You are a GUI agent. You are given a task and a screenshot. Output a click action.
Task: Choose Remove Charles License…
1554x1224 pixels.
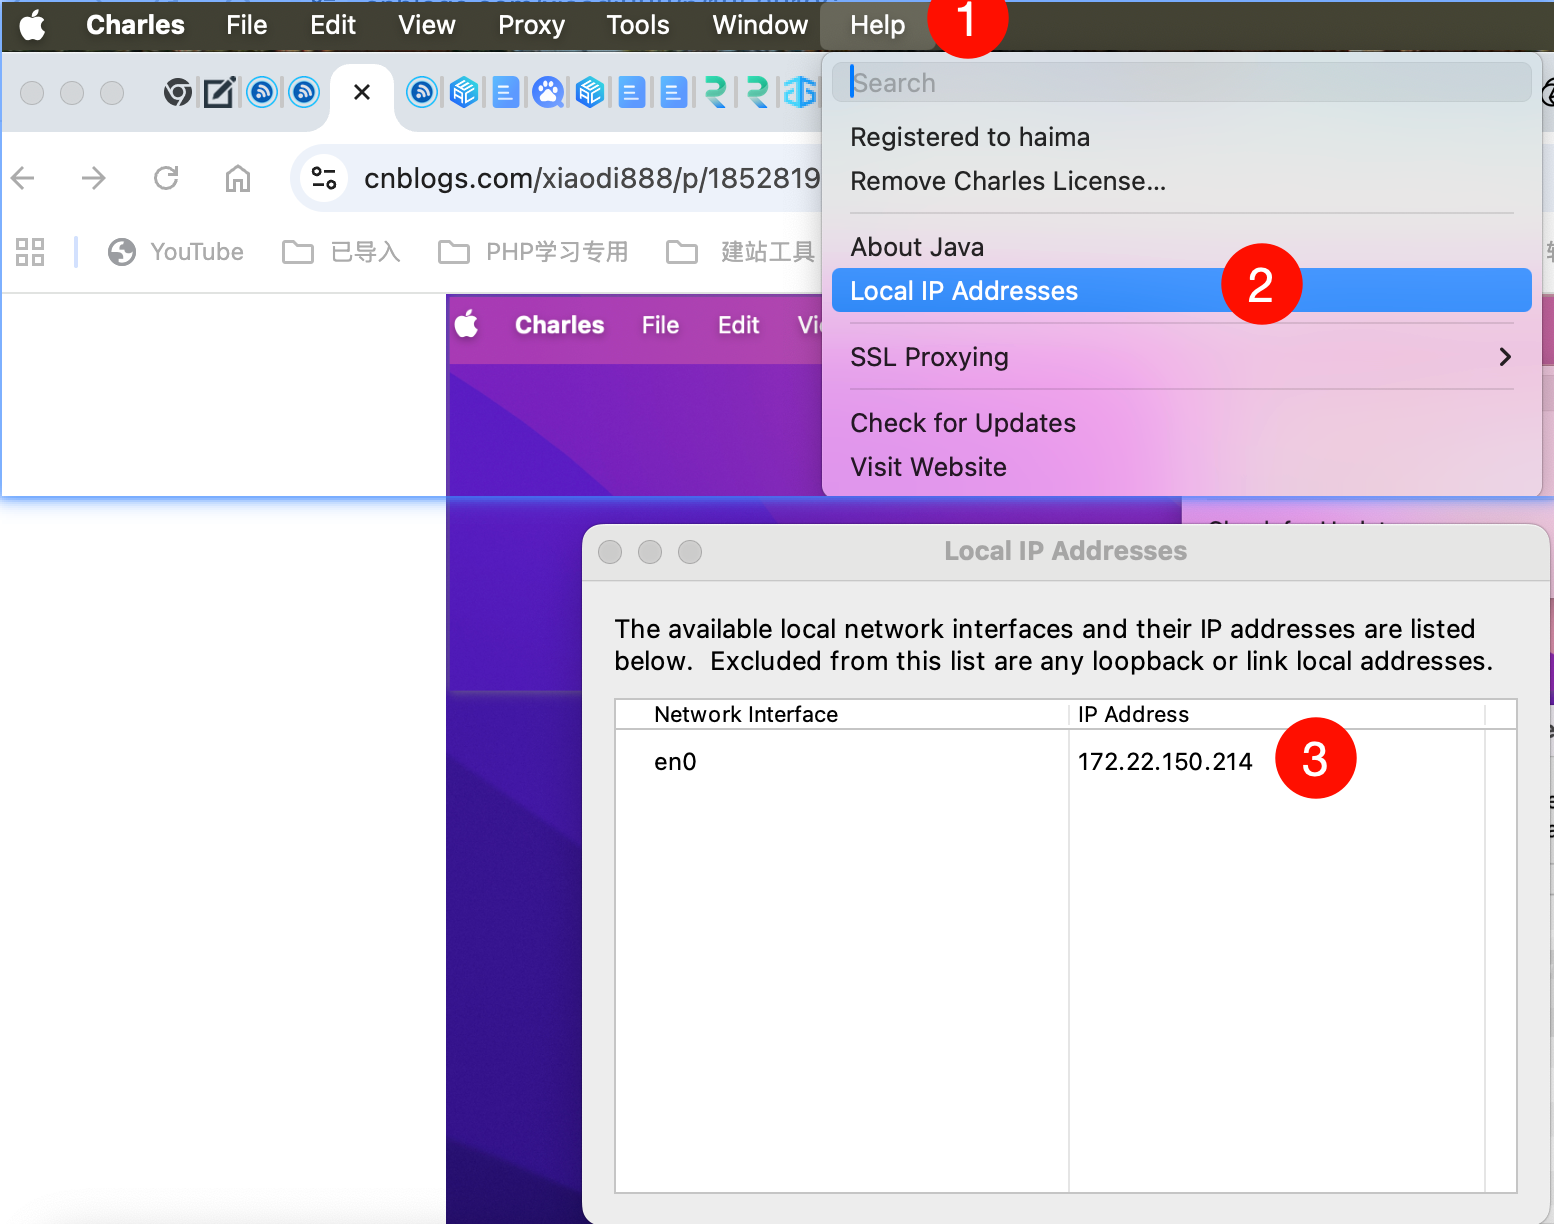(1008, 181)
